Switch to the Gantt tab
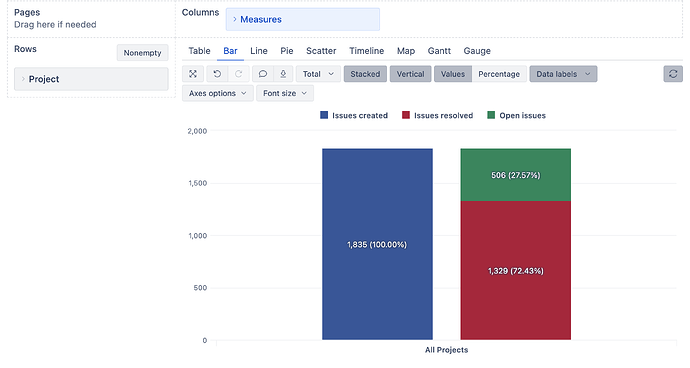 (x=439, y=51)
